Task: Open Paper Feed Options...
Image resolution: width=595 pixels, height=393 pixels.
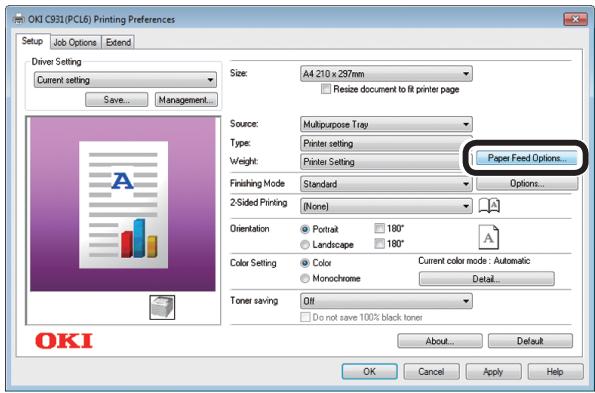Action: click(527, 158)
